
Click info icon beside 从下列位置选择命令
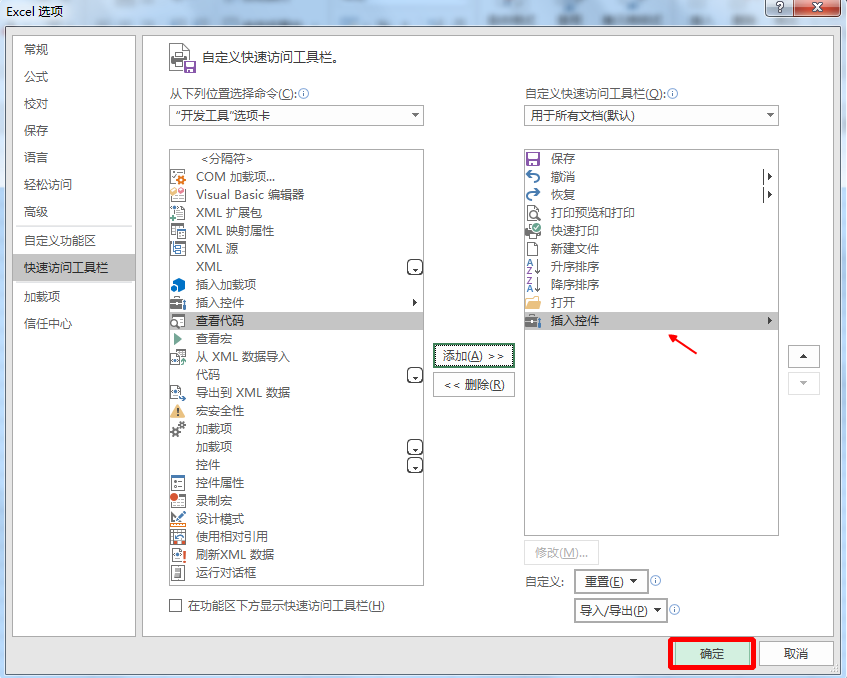pos(304,93)
